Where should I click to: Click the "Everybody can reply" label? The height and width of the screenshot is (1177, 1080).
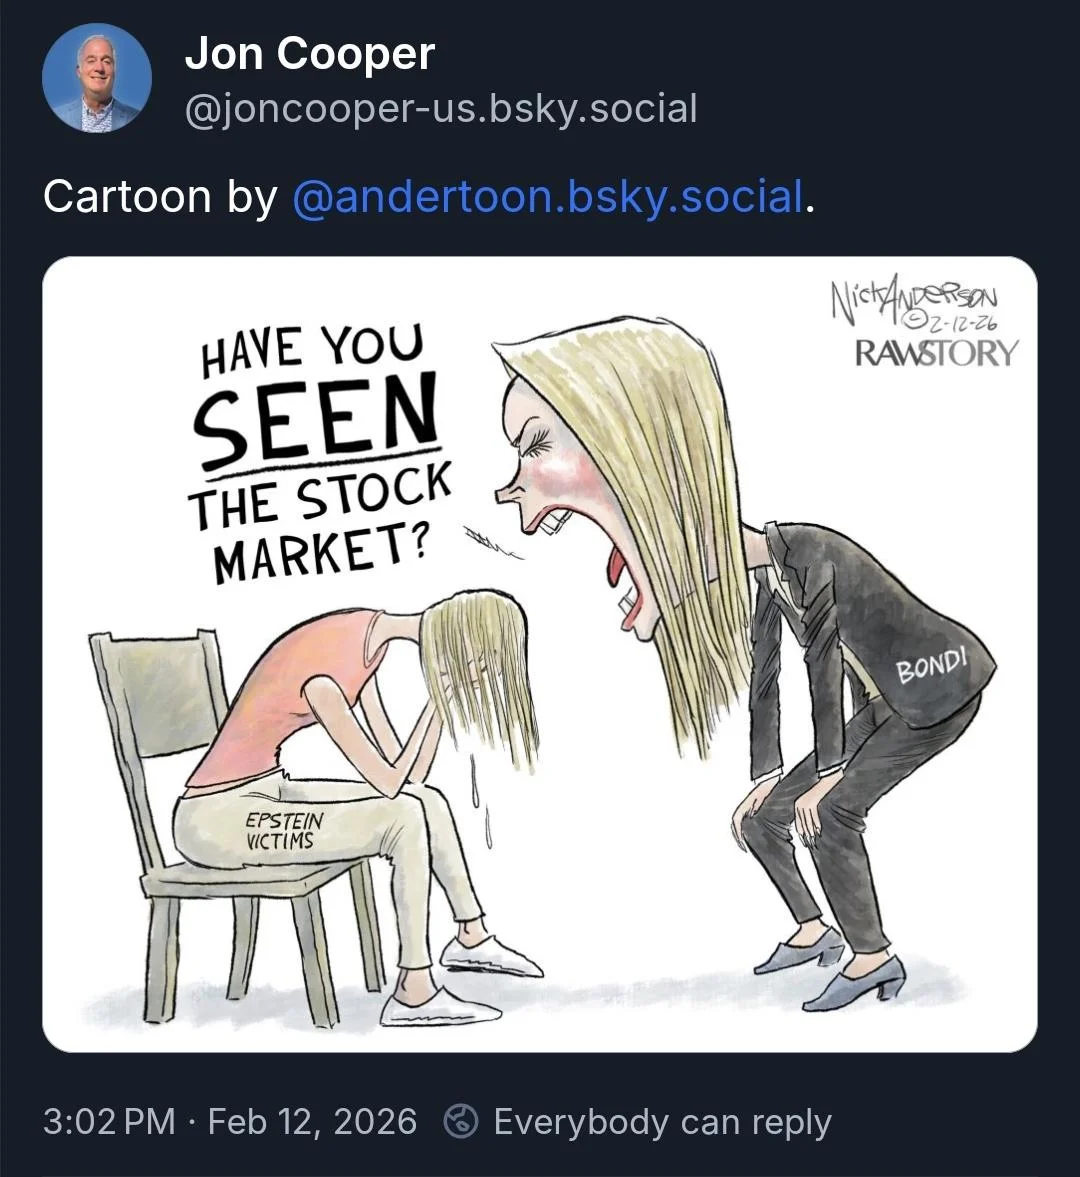(x=662, y=1121)
